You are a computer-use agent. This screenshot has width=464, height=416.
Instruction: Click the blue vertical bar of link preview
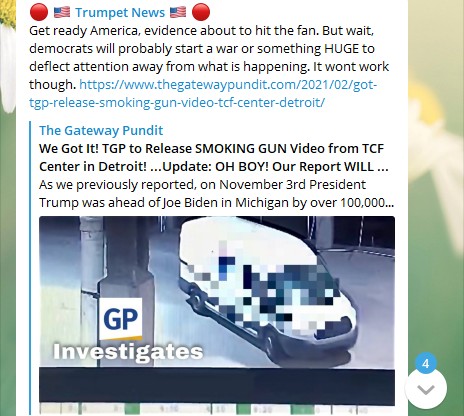(x=30, y=267)
